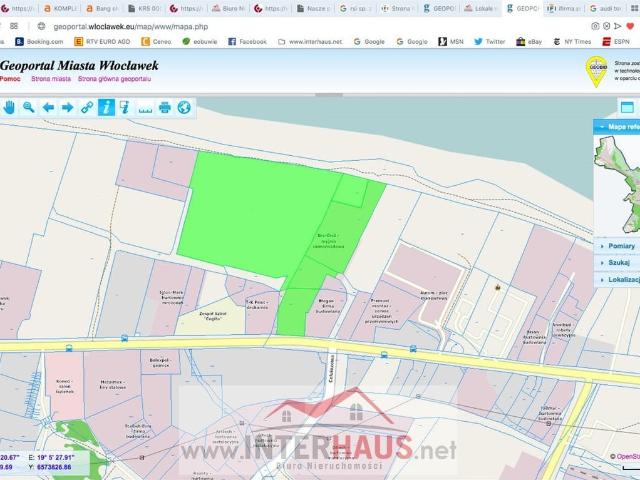Select the pan hand tool
The image size is (640, 480).
(9, 107)
